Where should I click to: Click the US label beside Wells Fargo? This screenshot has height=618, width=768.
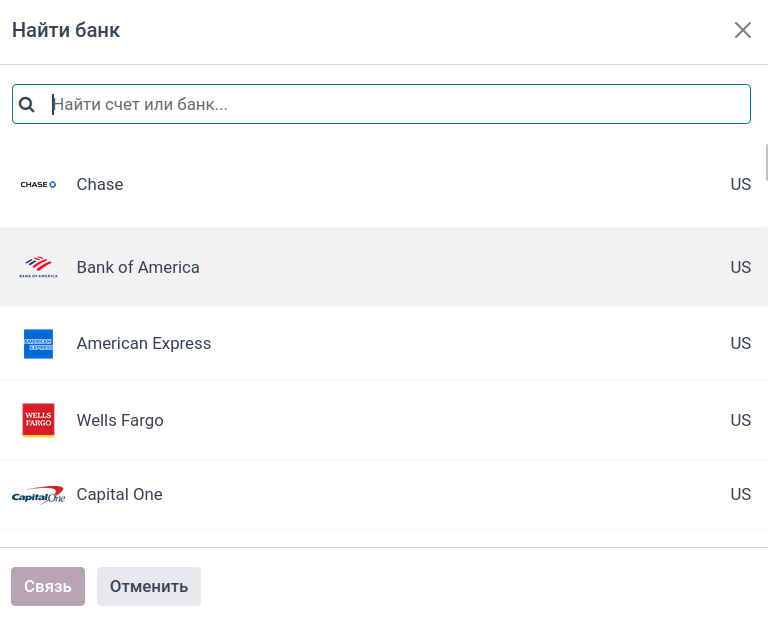[x=740, y=420]
